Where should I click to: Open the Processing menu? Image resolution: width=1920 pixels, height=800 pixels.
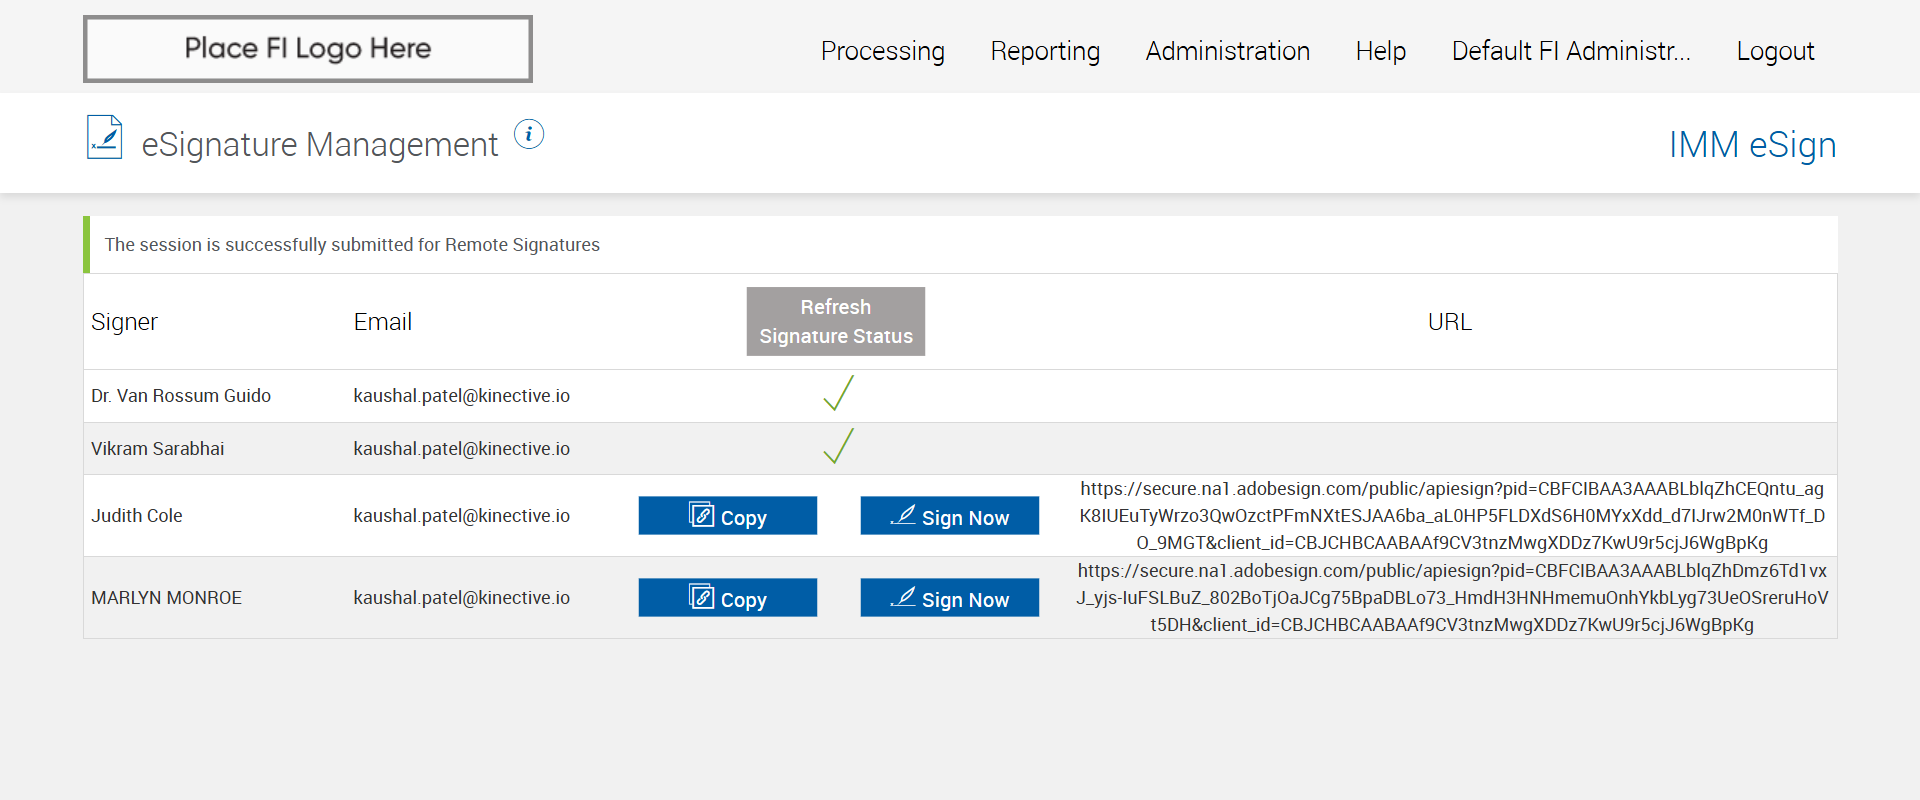pyautogui.click(x=882, y=51)
